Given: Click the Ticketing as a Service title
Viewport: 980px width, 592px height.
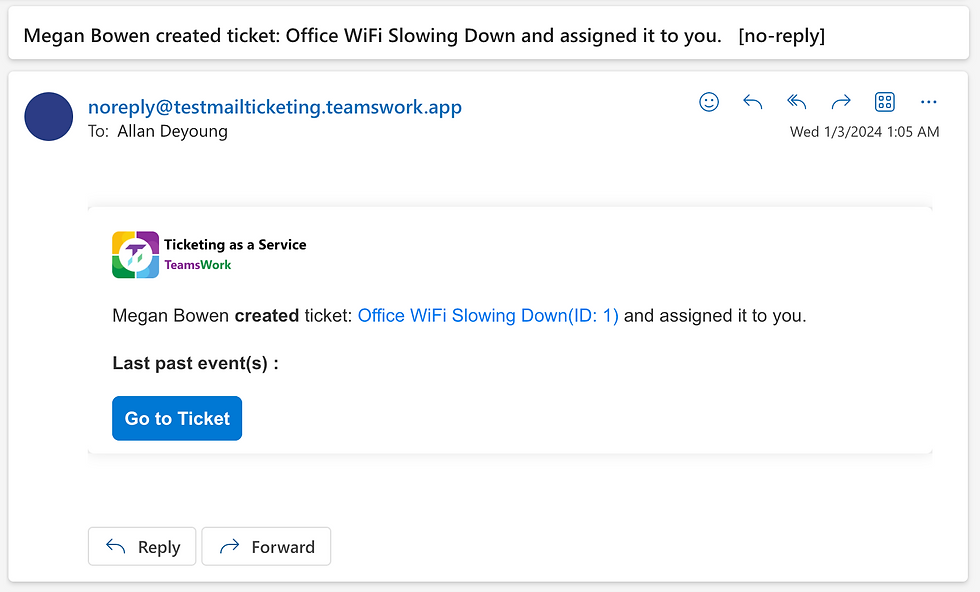Looking at the screenshot, I should [x=235, y=244].
